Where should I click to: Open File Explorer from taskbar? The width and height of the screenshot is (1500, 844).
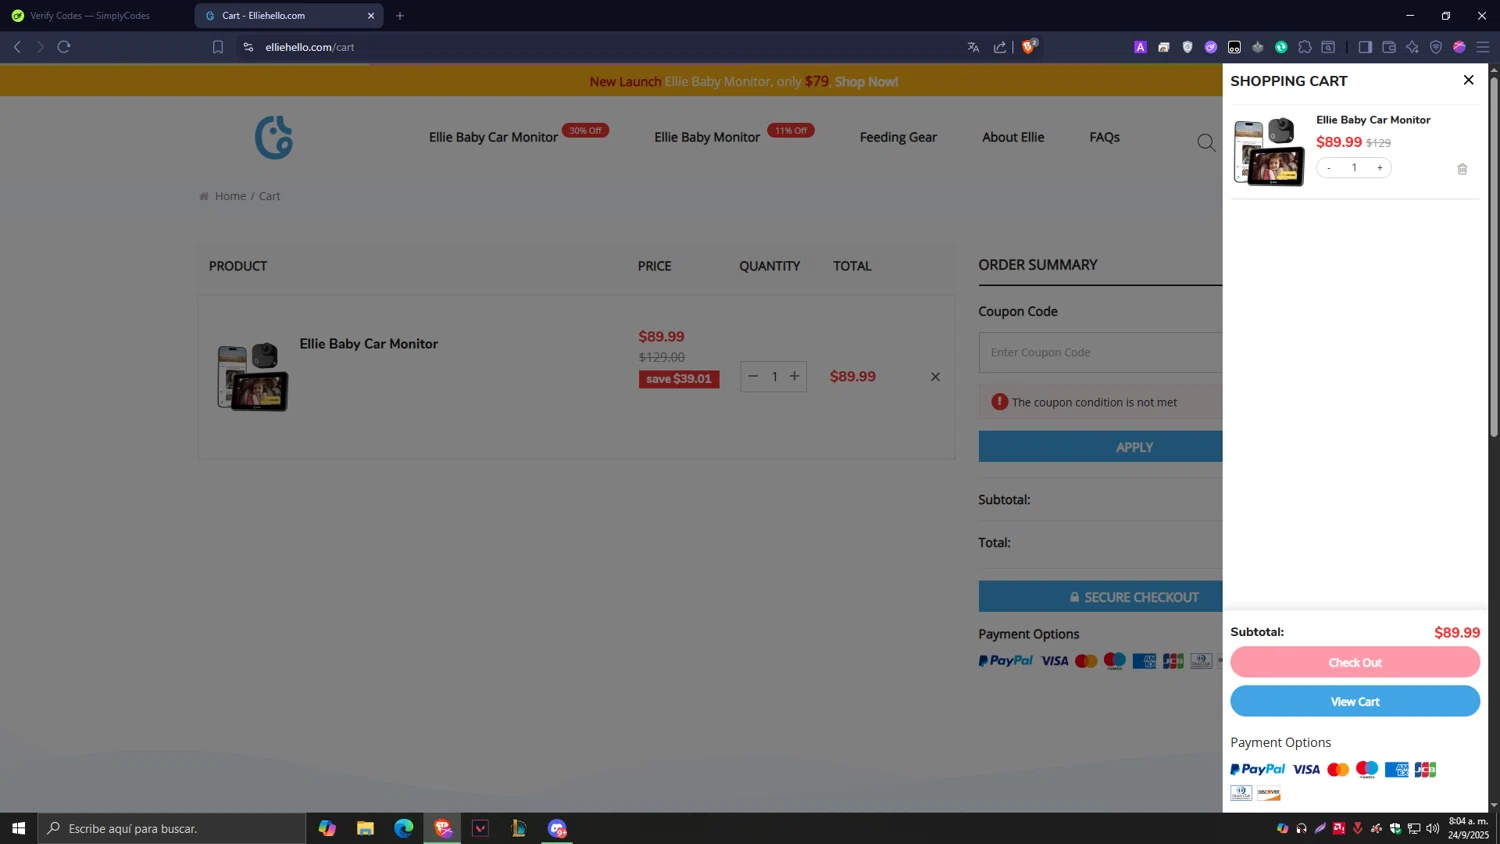click(x=365, y=828)
